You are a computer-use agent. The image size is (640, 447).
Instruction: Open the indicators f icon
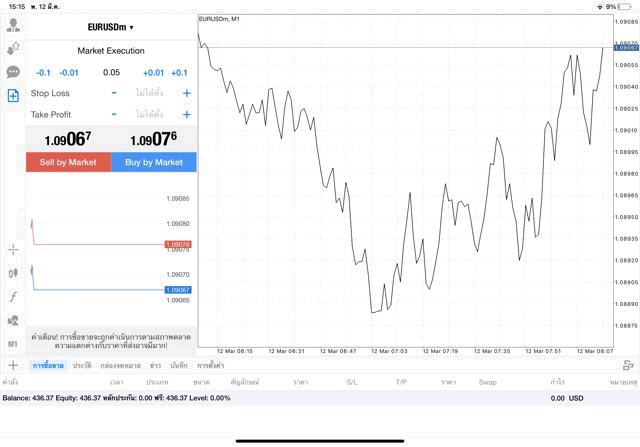point(13,297)
